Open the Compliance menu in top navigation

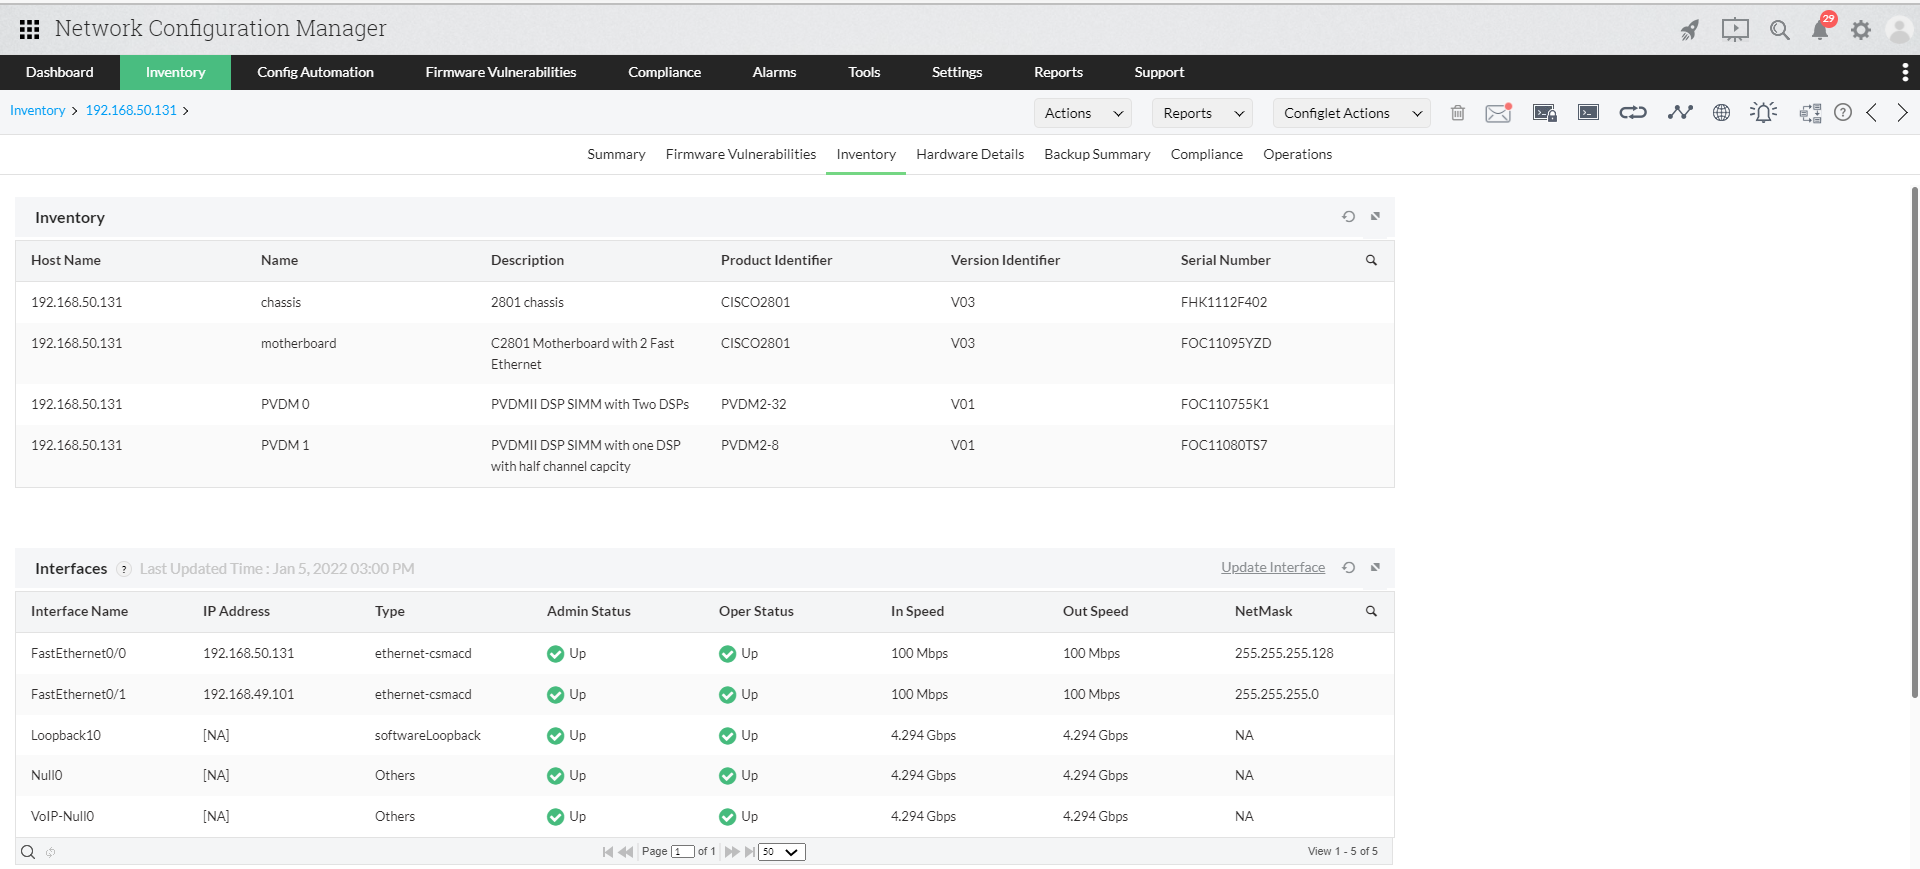coord(664,72)
